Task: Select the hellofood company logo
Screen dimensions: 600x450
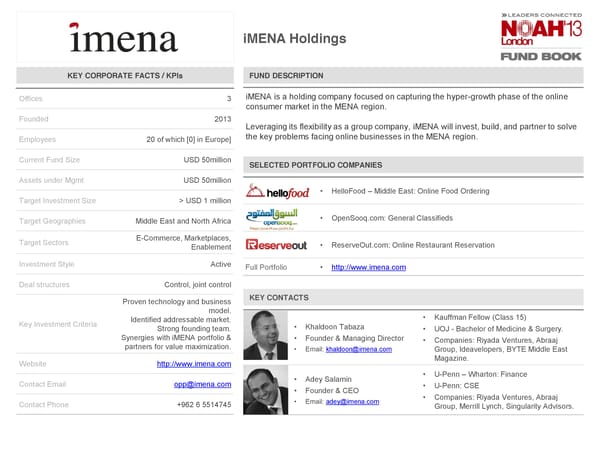Action: (x=277, y=192)
